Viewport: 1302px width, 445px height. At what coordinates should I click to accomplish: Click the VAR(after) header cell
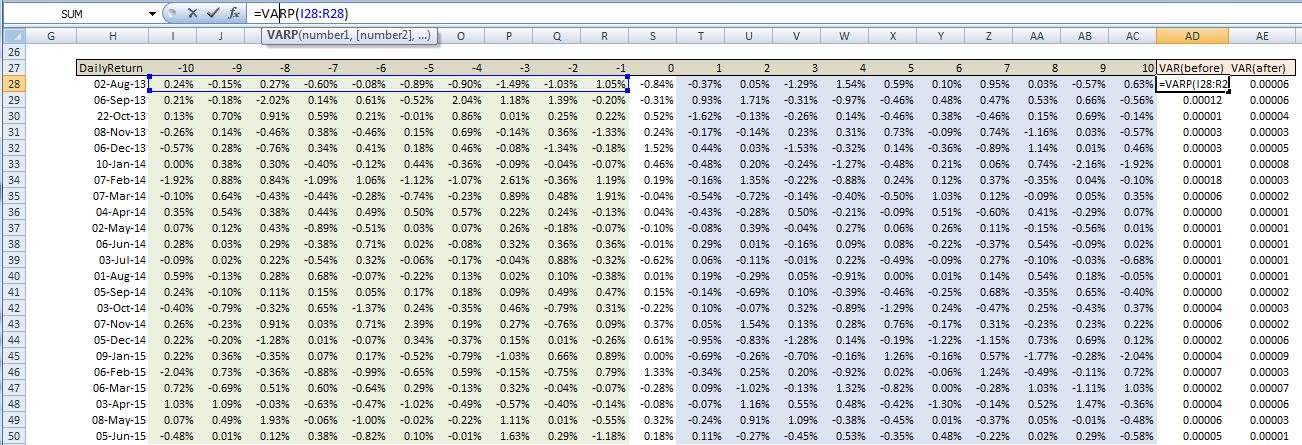[1264, 68]
